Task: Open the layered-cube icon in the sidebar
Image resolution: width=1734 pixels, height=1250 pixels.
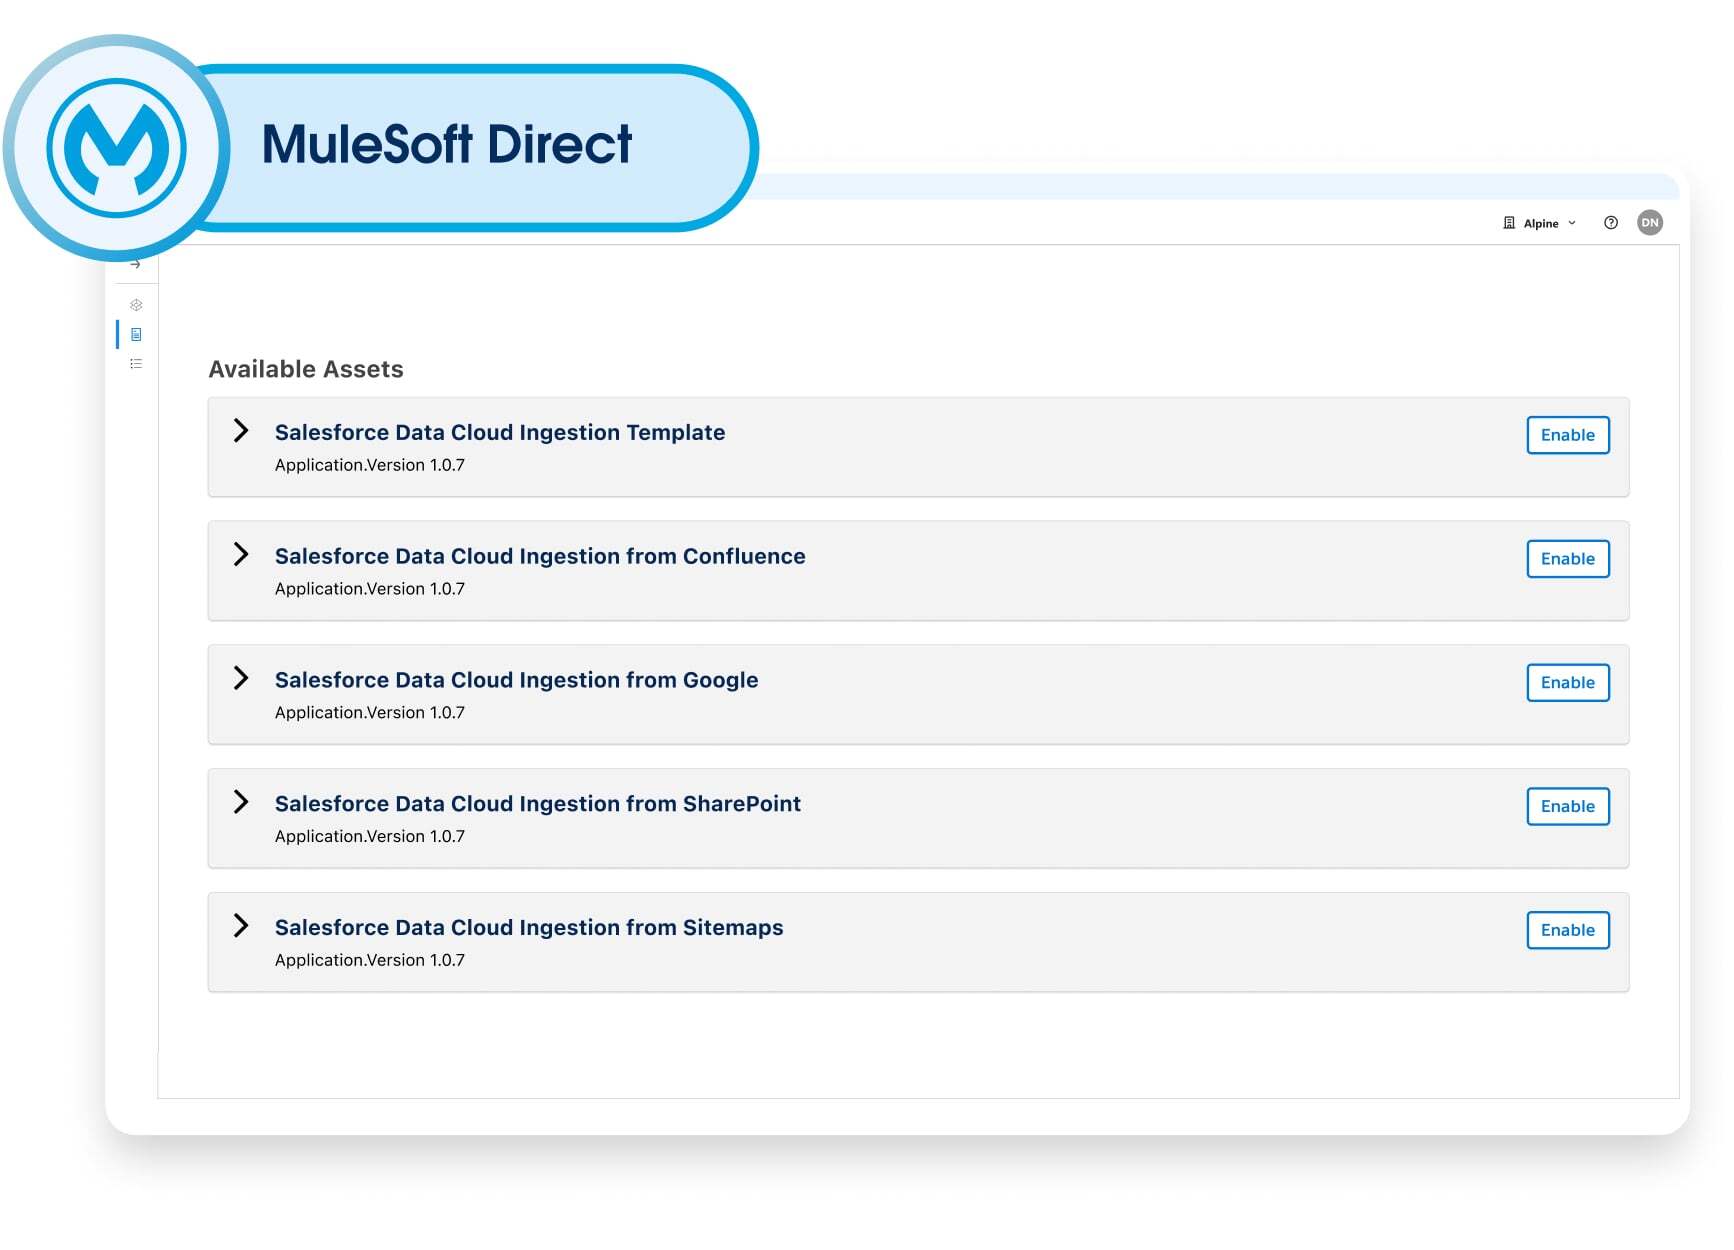Action: tap(136, 305)
